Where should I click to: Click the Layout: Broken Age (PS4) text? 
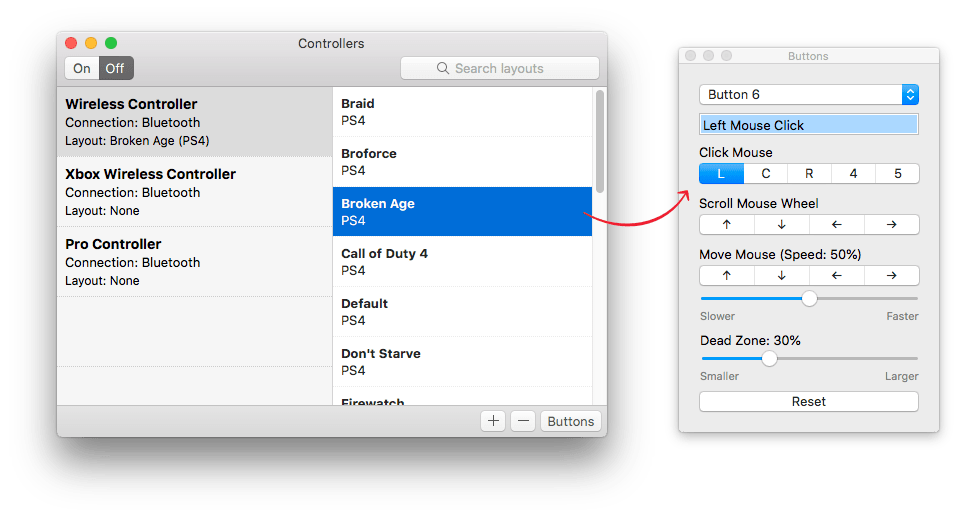137,141
